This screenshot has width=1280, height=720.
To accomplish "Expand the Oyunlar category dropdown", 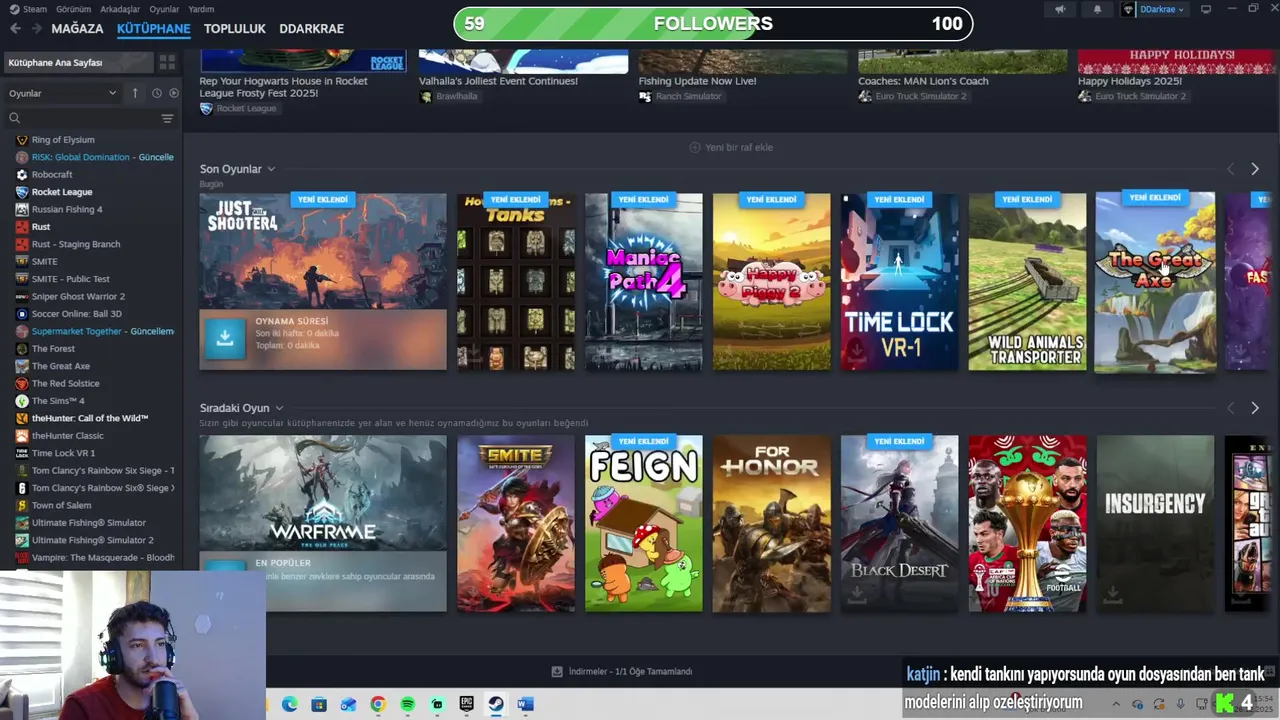I will coord(63,93).
